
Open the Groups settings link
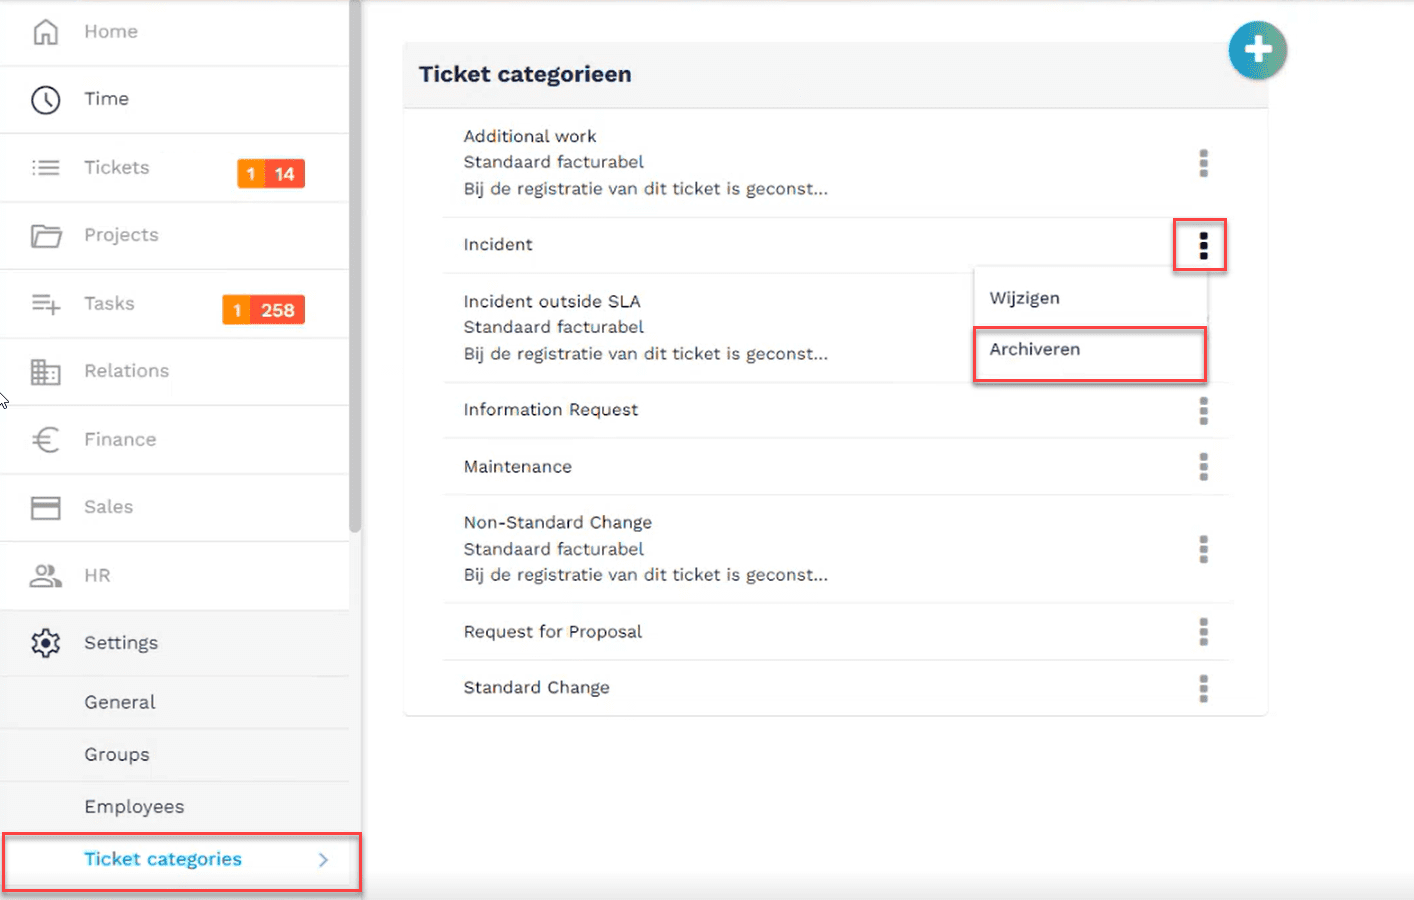[117, 755]
